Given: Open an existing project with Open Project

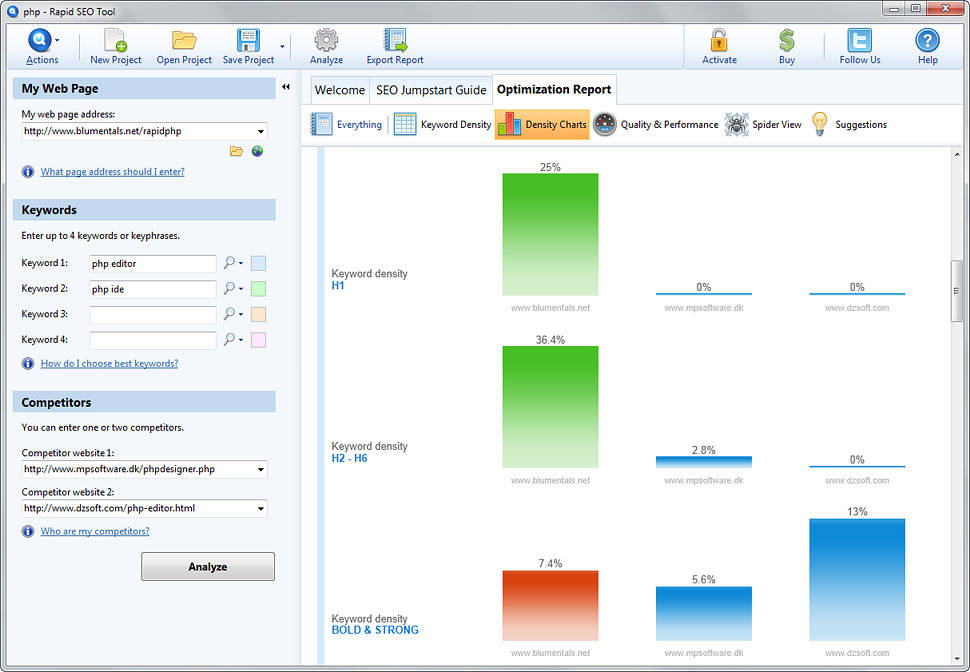Looking at the screenshot, I should point(184,42).
